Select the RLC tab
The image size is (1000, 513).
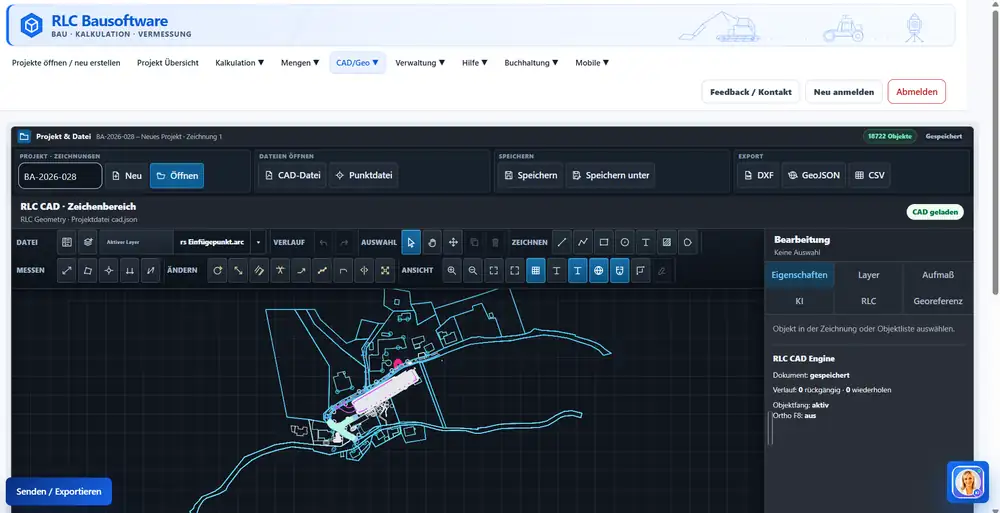(869, 301)
